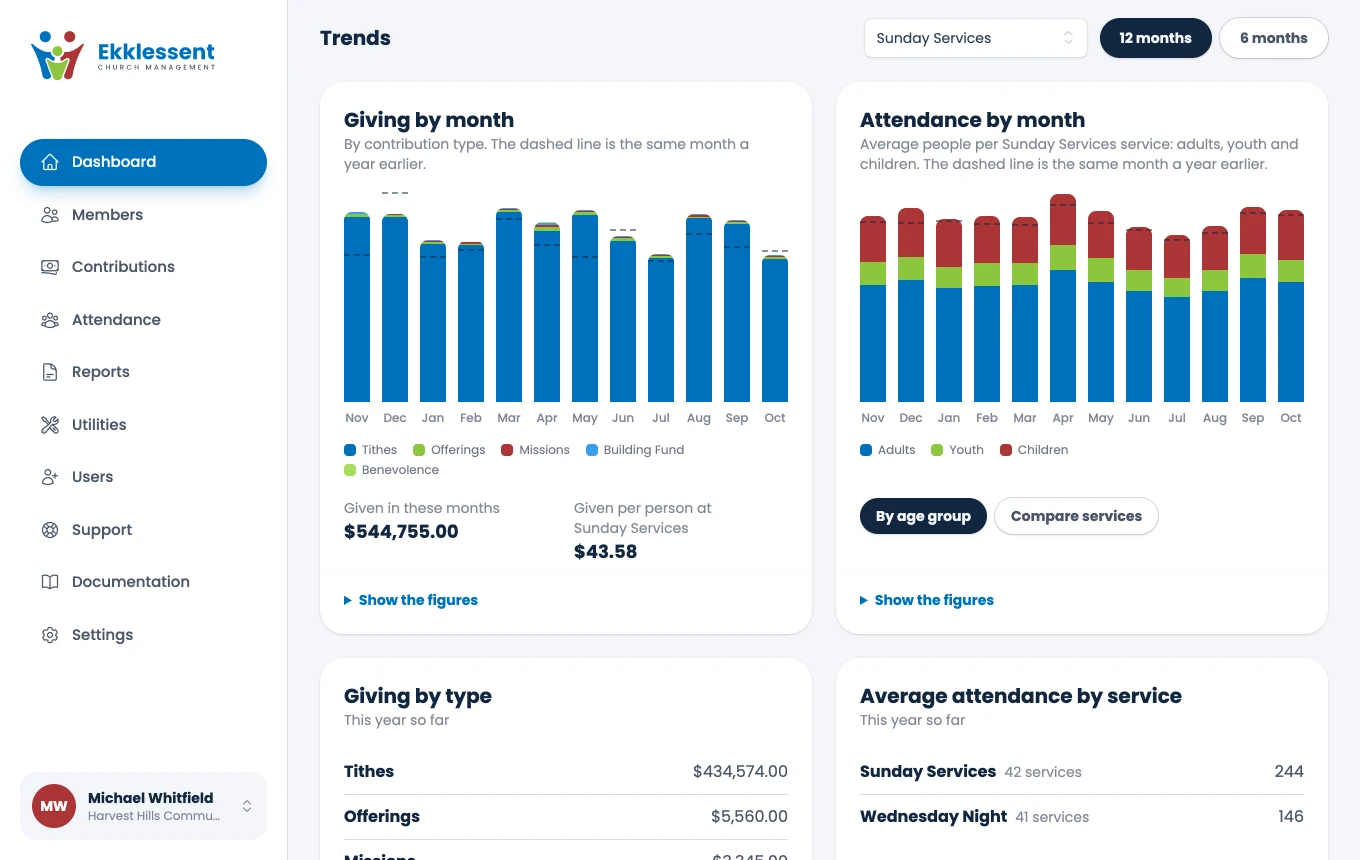The width and height of the screenshot is (1360, 860).
Task: Click the Attendance group icon
Action: click(50, 320)
